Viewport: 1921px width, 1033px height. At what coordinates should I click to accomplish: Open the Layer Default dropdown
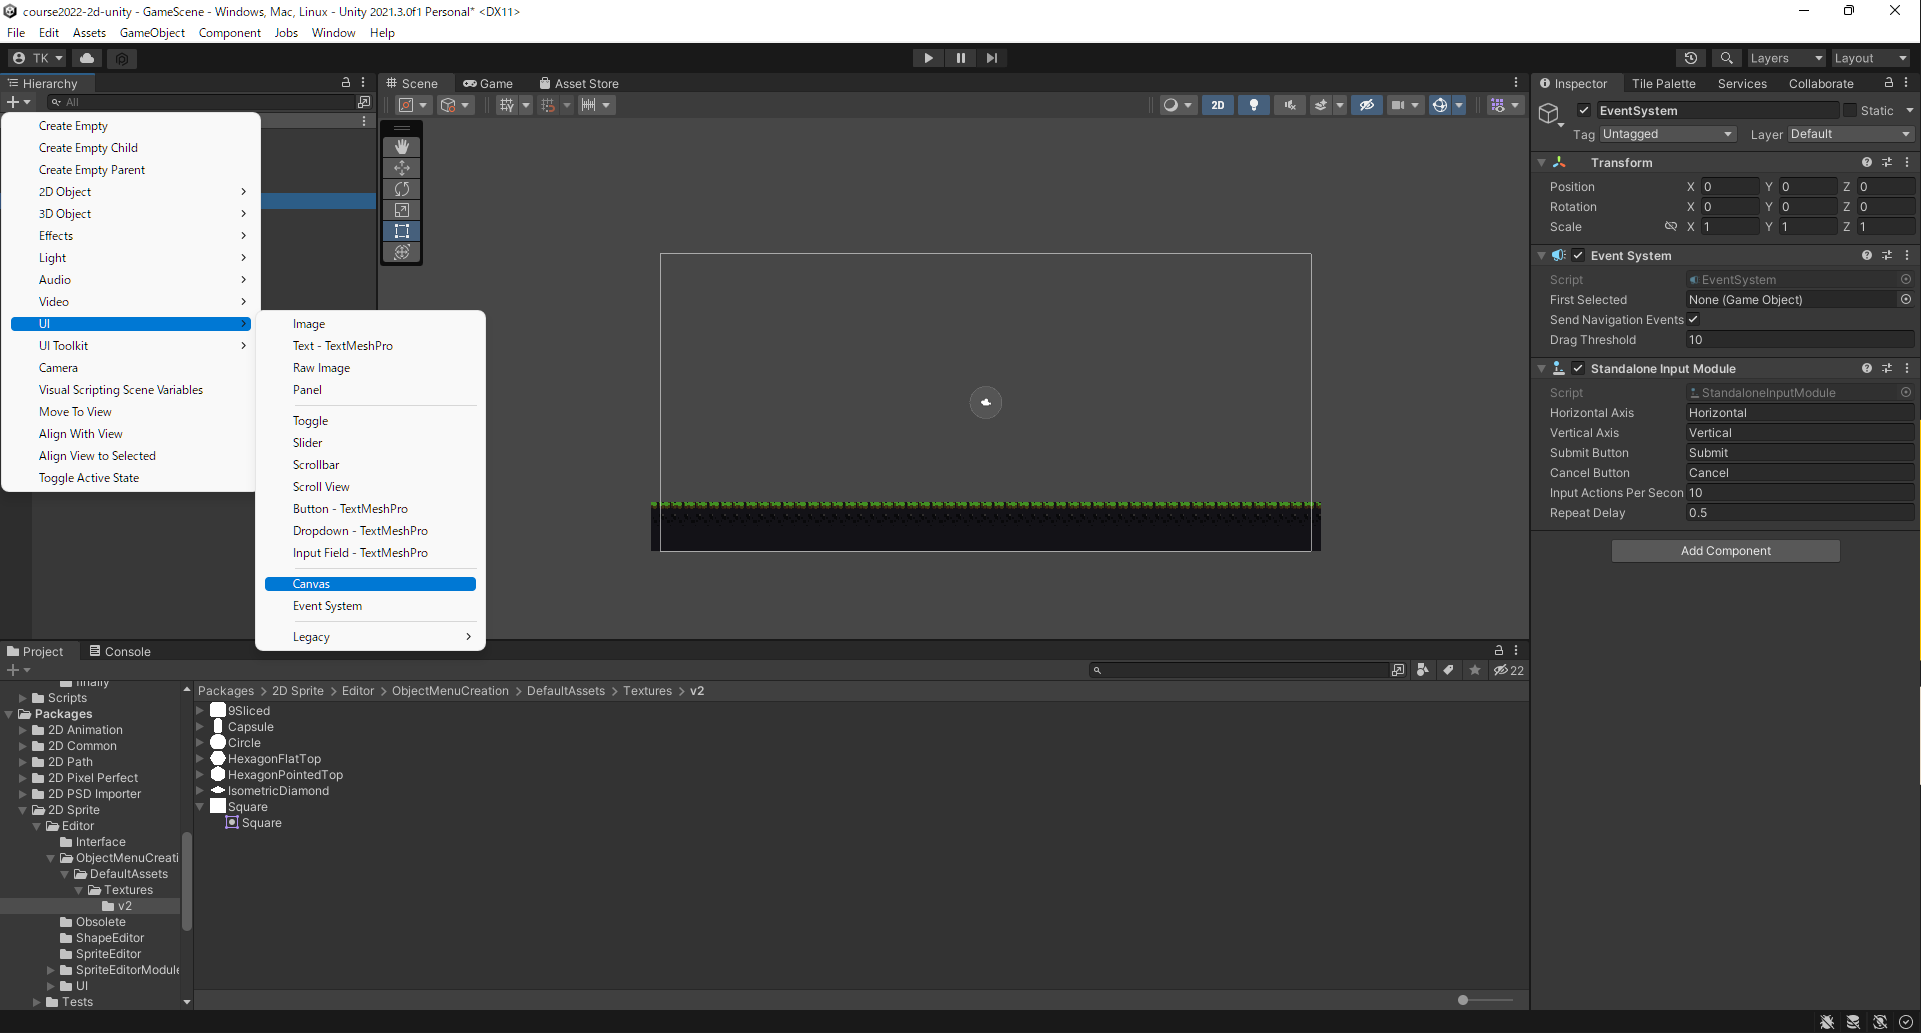(1850, 134)
